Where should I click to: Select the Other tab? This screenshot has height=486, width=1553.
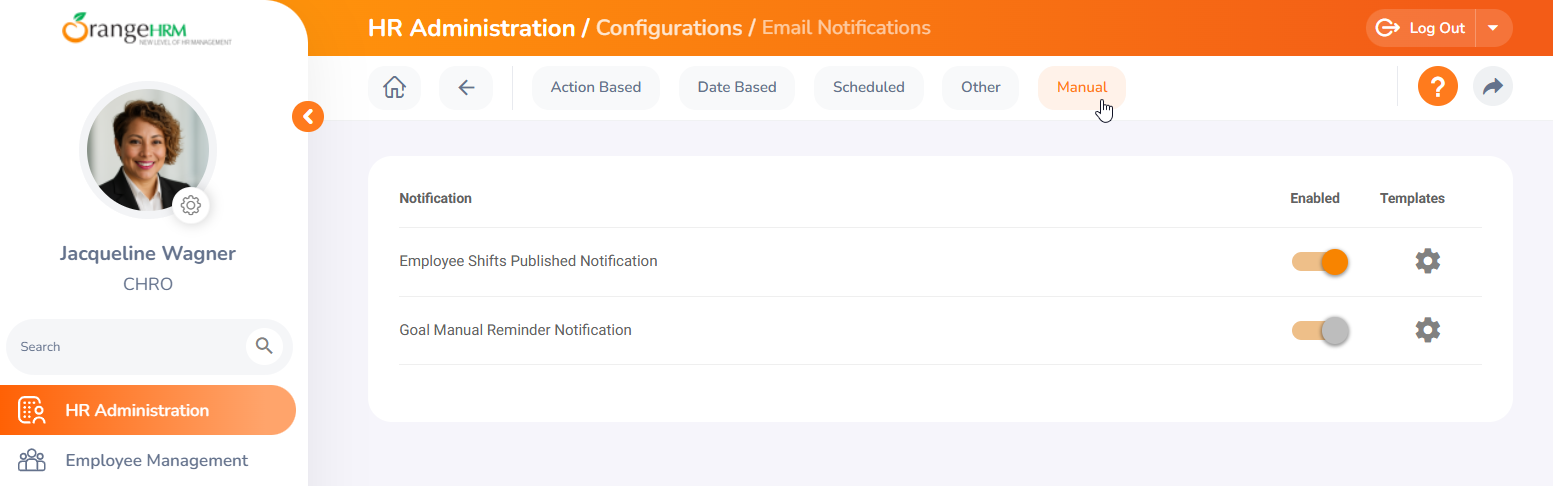coord(980,87)
